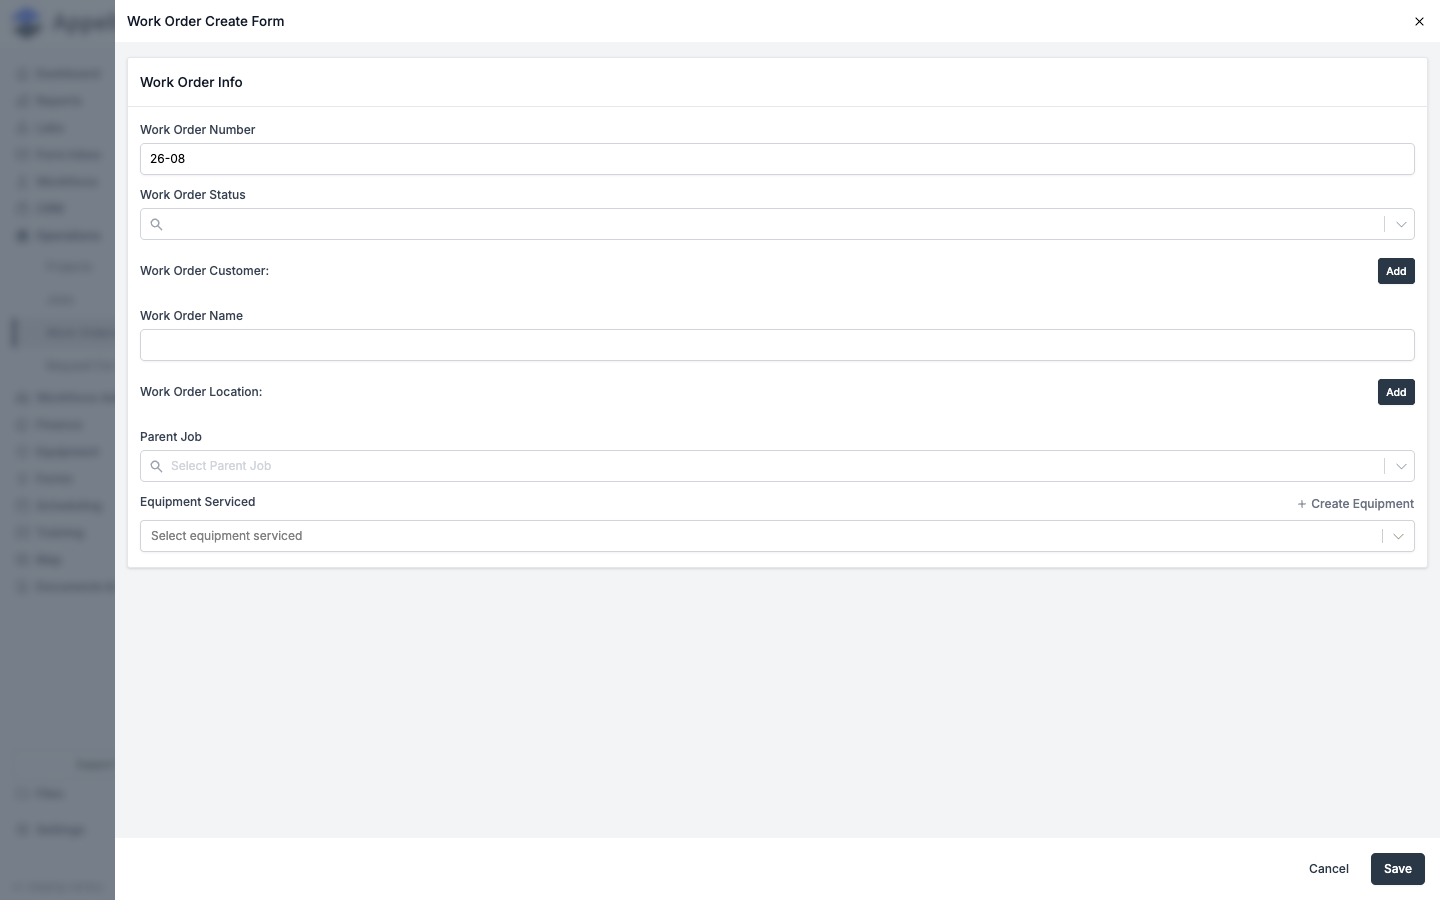Click the Create Equipment link
Screen dimensions: 1440x918
tap(1355, 504)
